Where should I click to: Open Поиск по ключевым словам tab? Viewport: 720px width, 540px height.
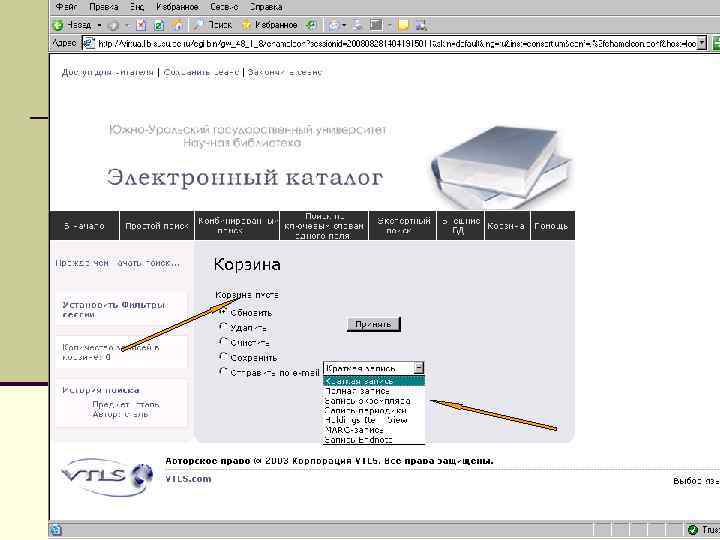pos(324,226)
